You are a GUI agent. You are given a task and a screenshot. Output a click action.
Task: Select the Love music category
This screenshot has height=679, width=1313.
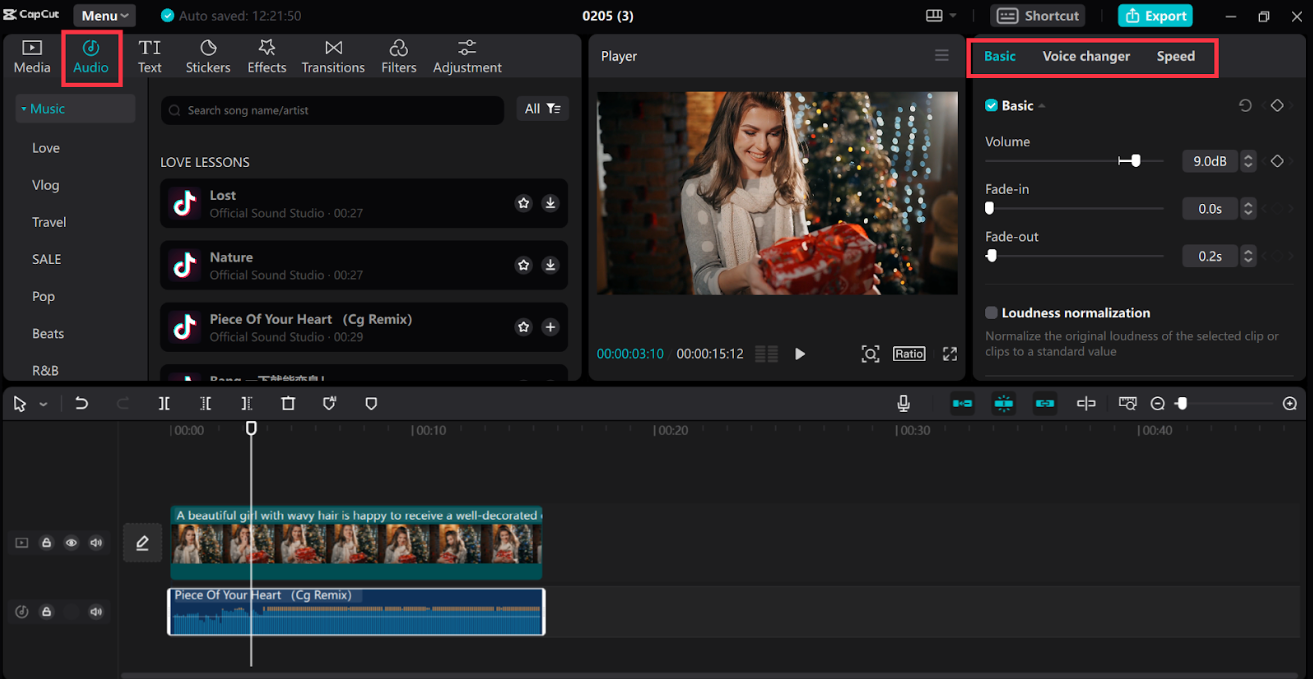pyautogui.click(x=46, y=148)
